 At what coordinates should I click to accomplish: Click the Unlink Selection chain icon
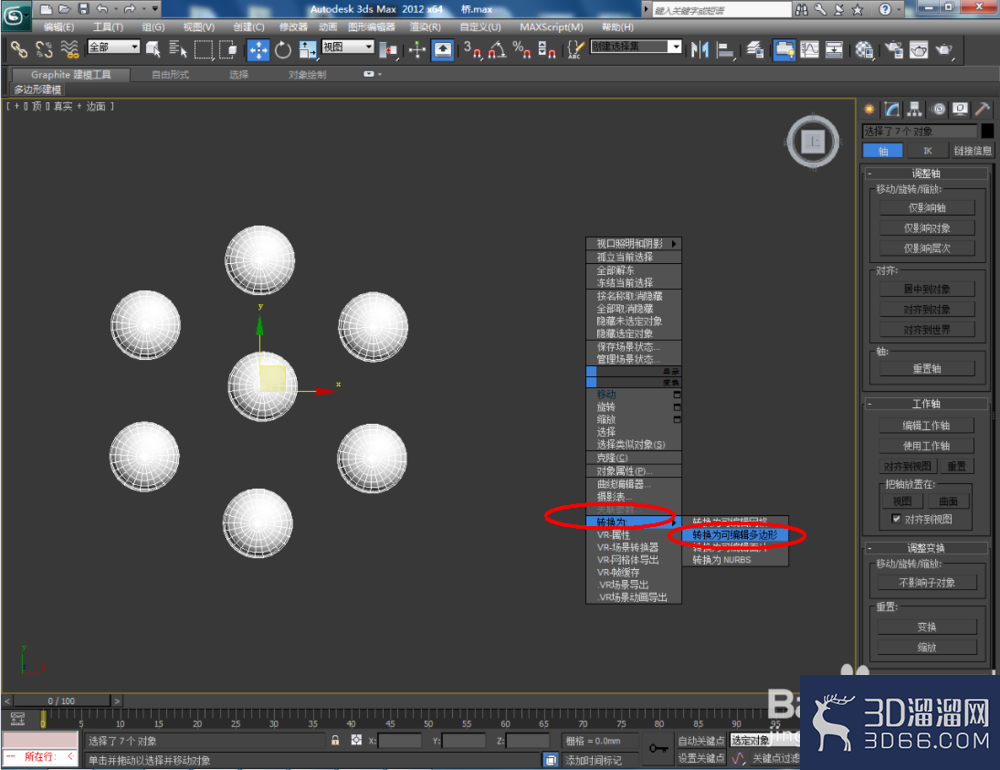pos(44,49)
